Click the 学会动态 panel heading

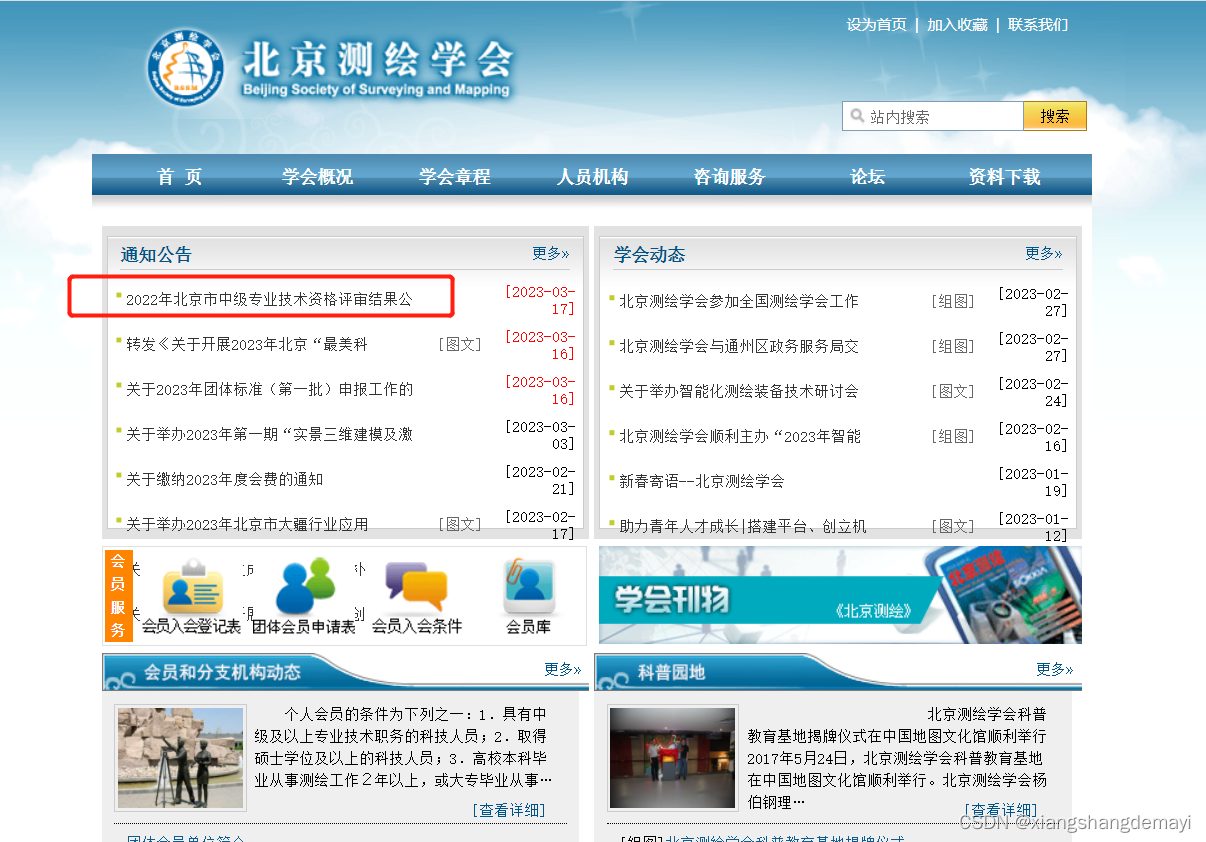(650, 255)
